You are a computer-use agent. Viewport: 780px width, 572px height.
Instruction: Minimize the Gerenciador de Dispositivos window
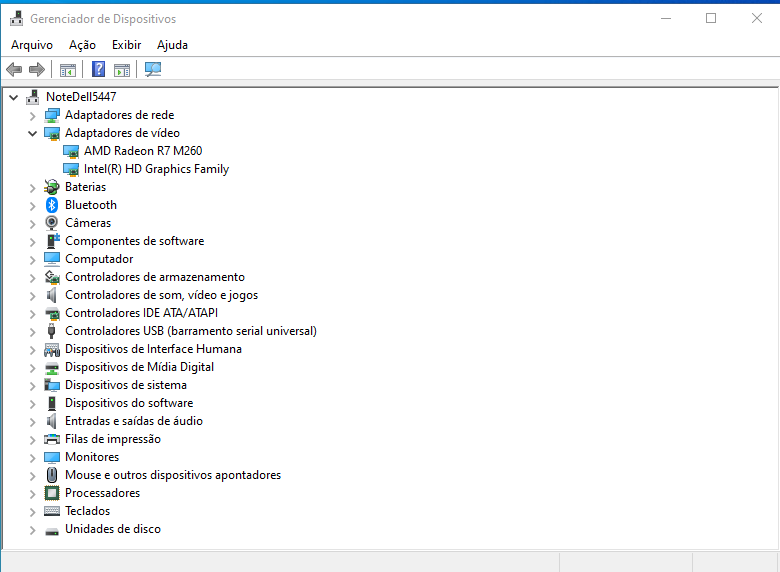[666, 18]
